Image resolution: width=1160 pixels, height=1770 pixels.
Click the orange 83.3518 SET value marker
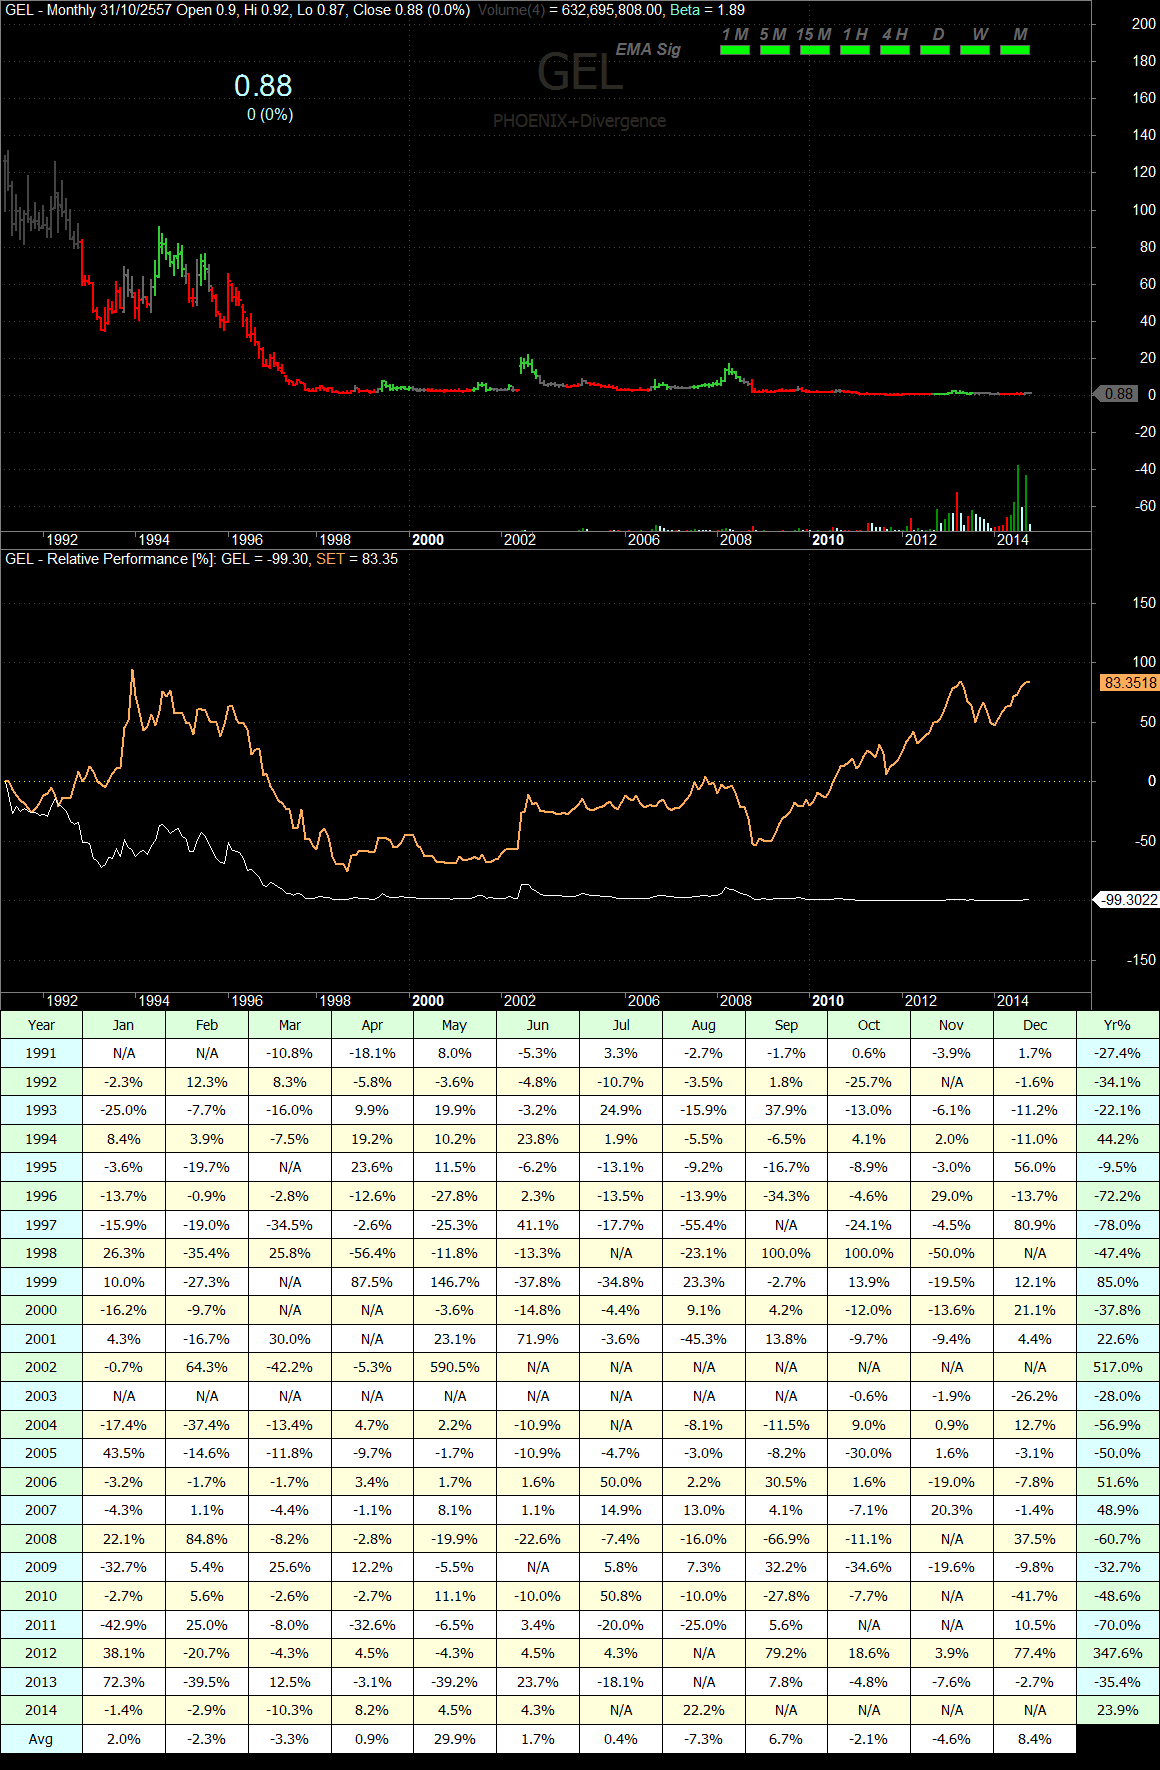point(1130,683)
